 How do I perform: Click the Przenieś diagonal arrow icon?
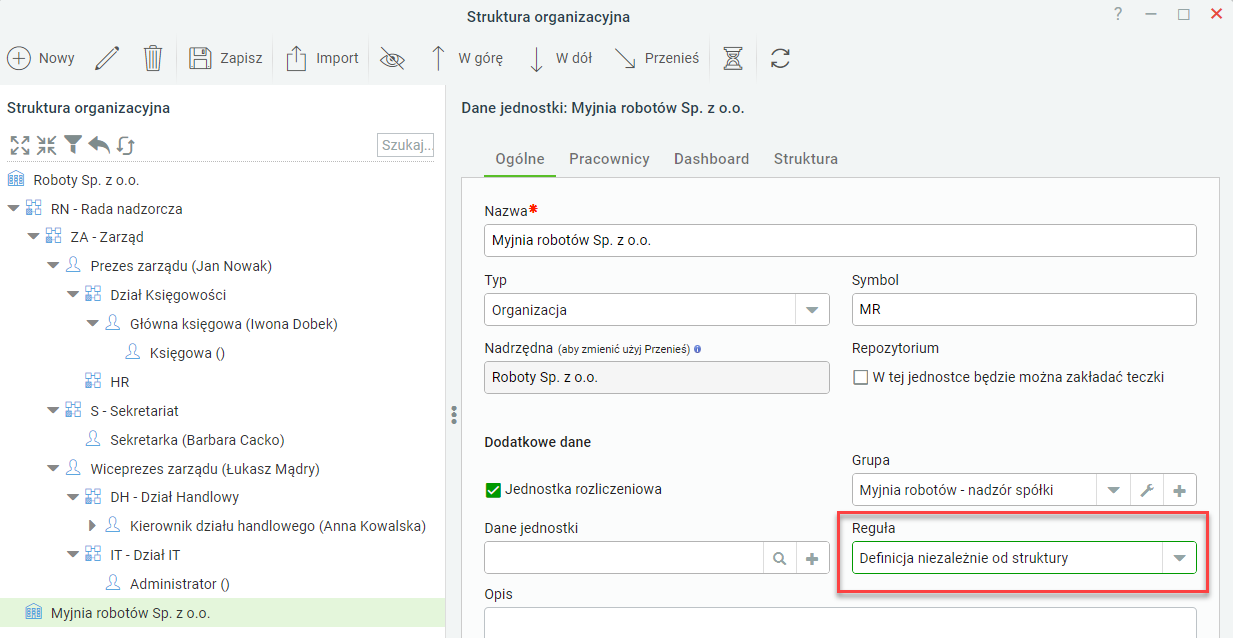[x=625, y=58]
